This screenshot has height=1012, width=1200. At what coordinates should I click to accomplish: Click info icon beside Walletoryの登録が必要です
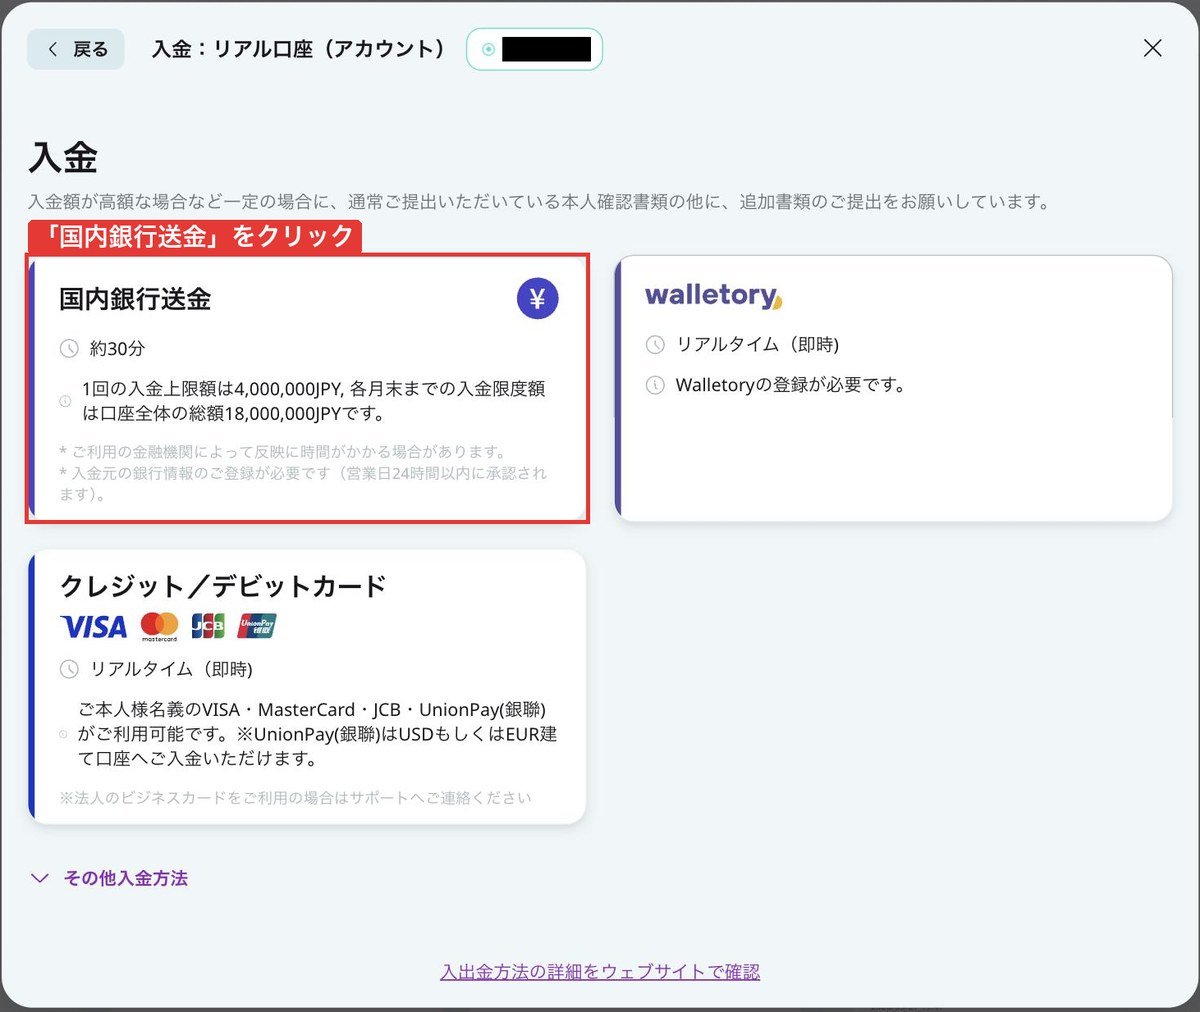[x=655, y=385]
